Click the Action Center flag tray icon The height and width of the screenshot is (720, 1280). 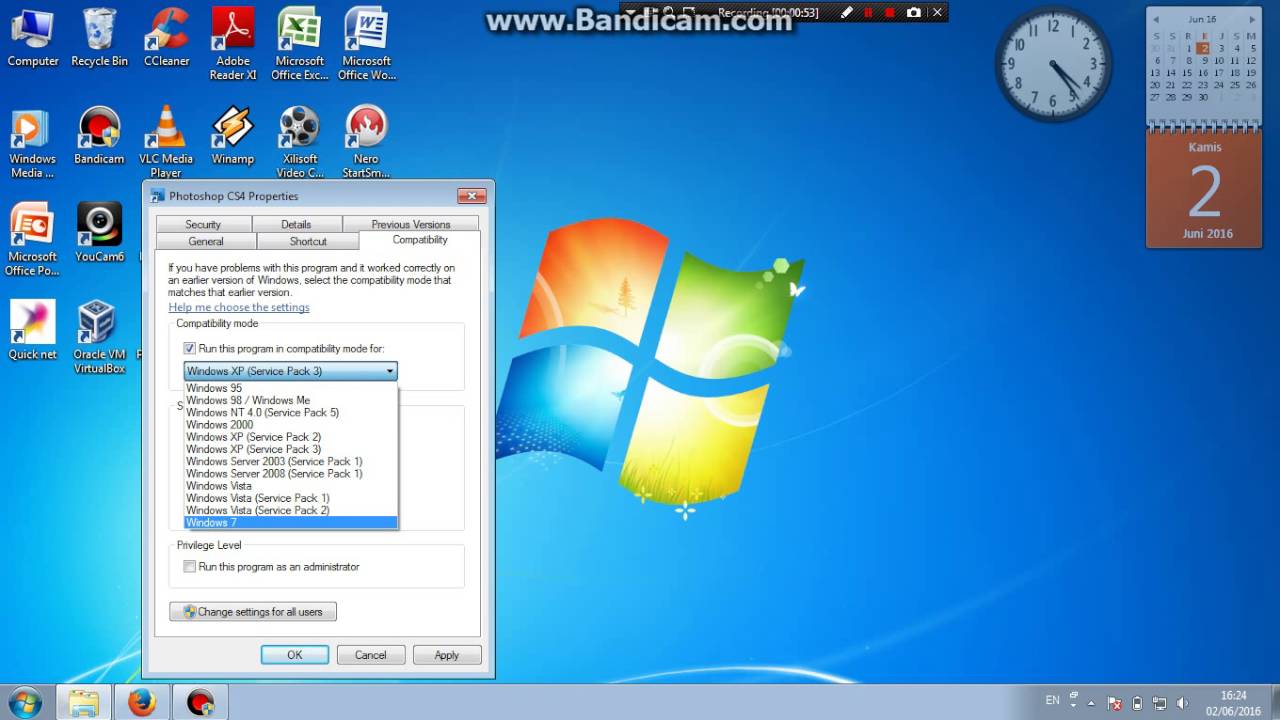1114,703
